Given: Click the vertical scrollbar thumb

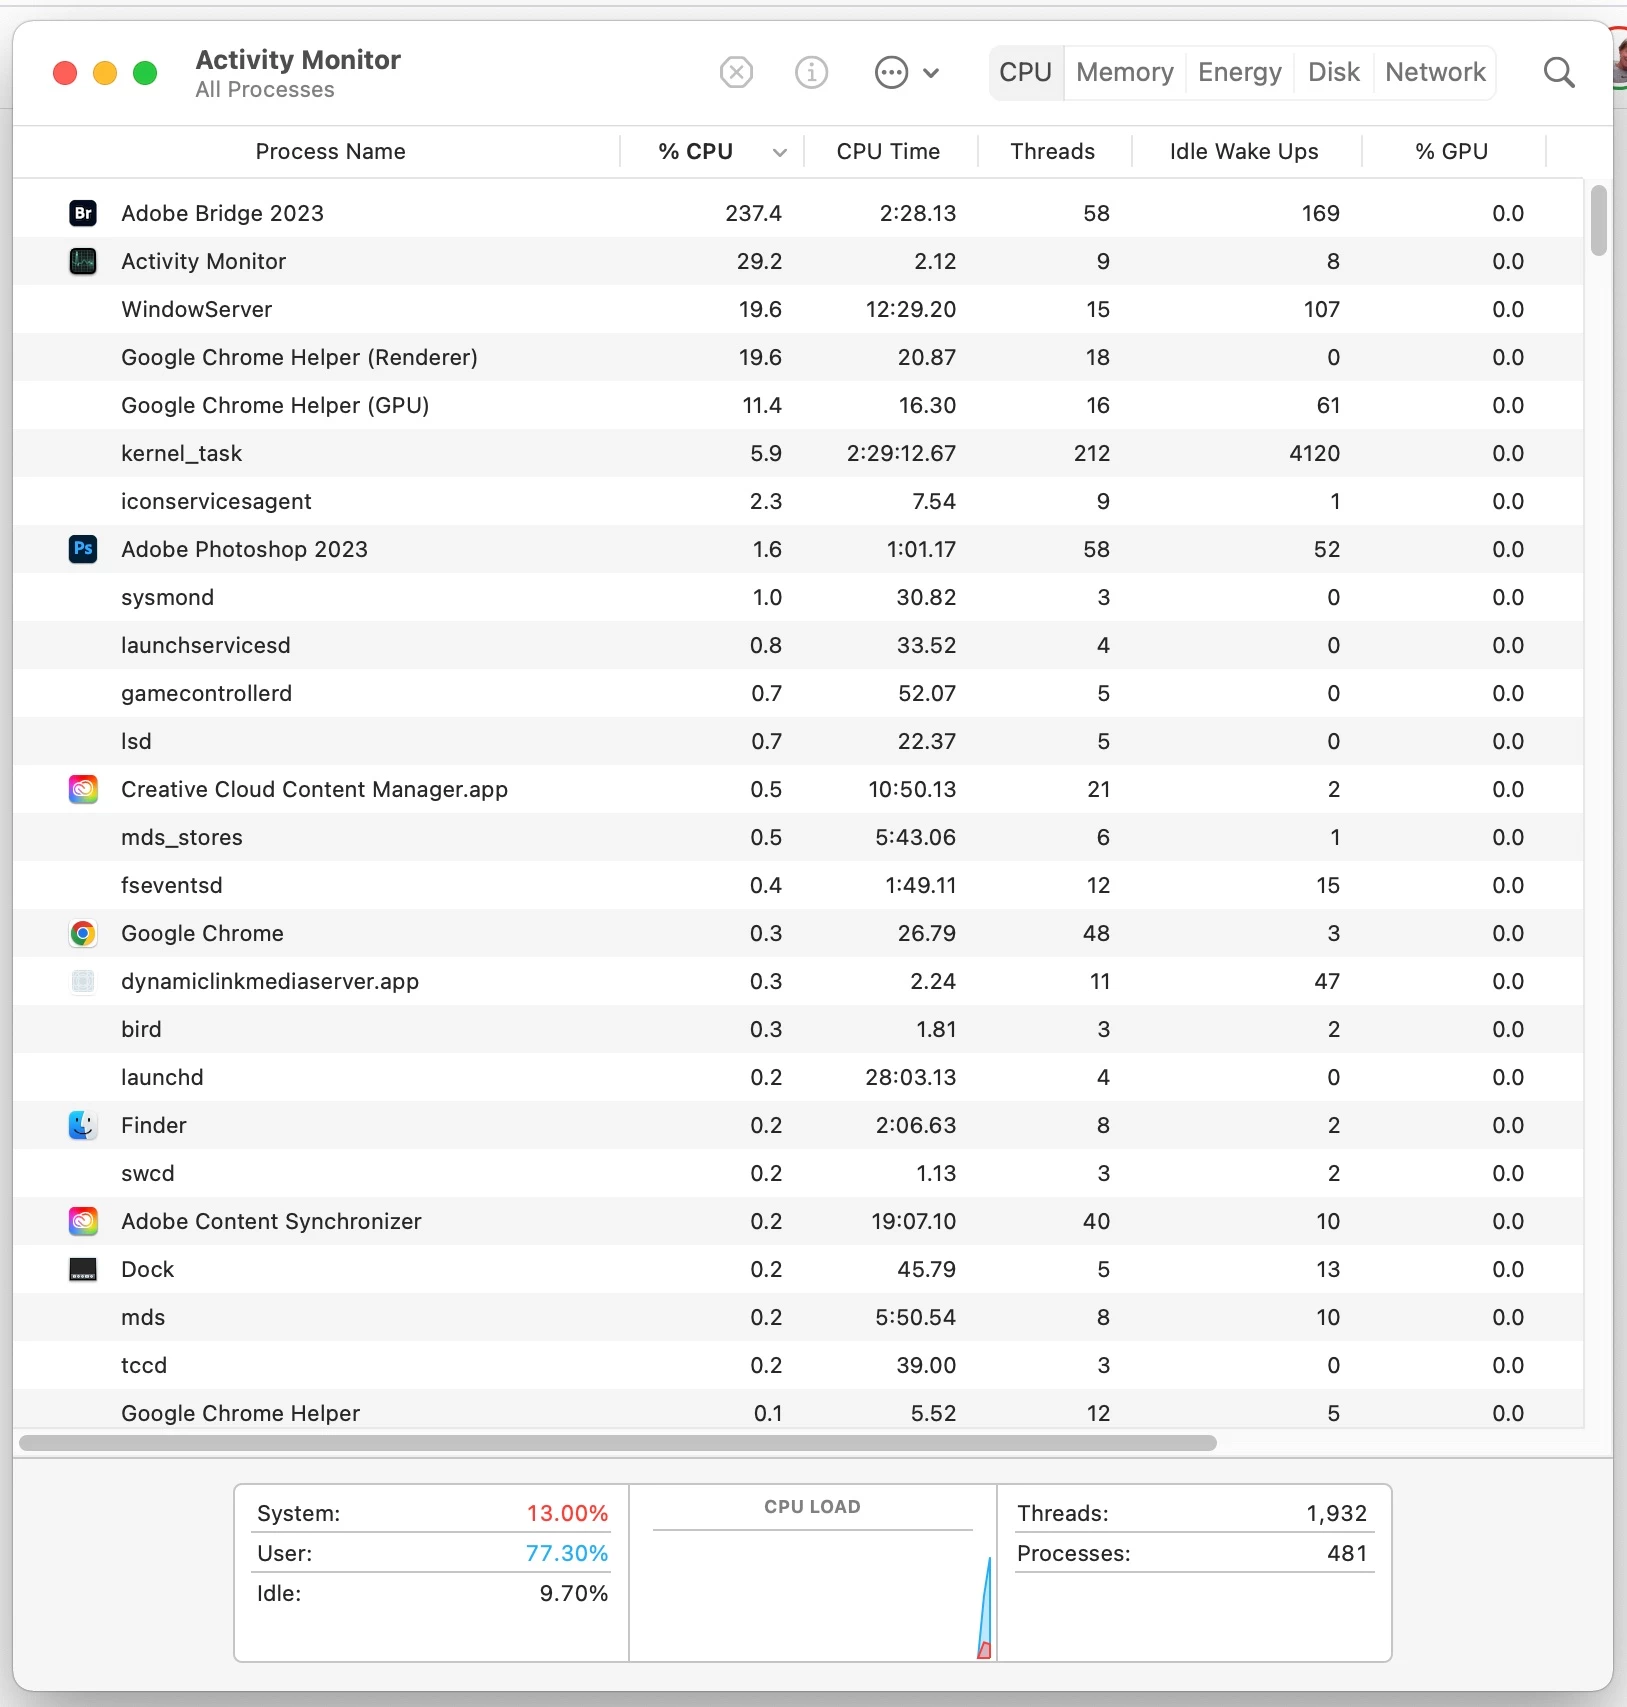Looking at the screenshot, I should 1599,221.
